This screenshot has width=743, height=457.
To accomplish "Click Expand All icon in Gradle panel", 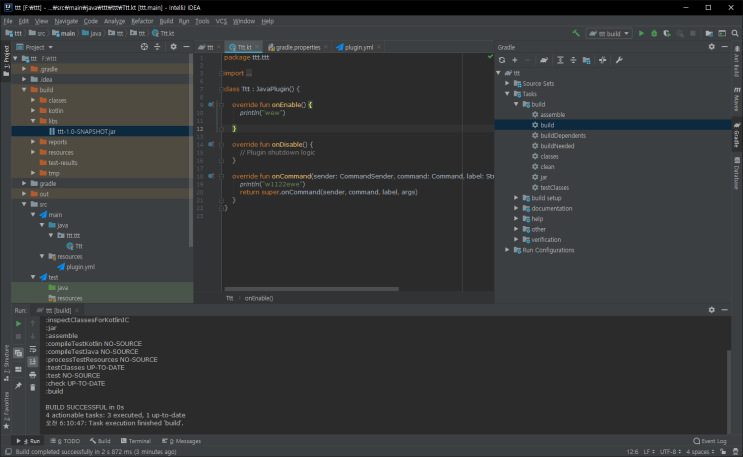I will 560,60.
